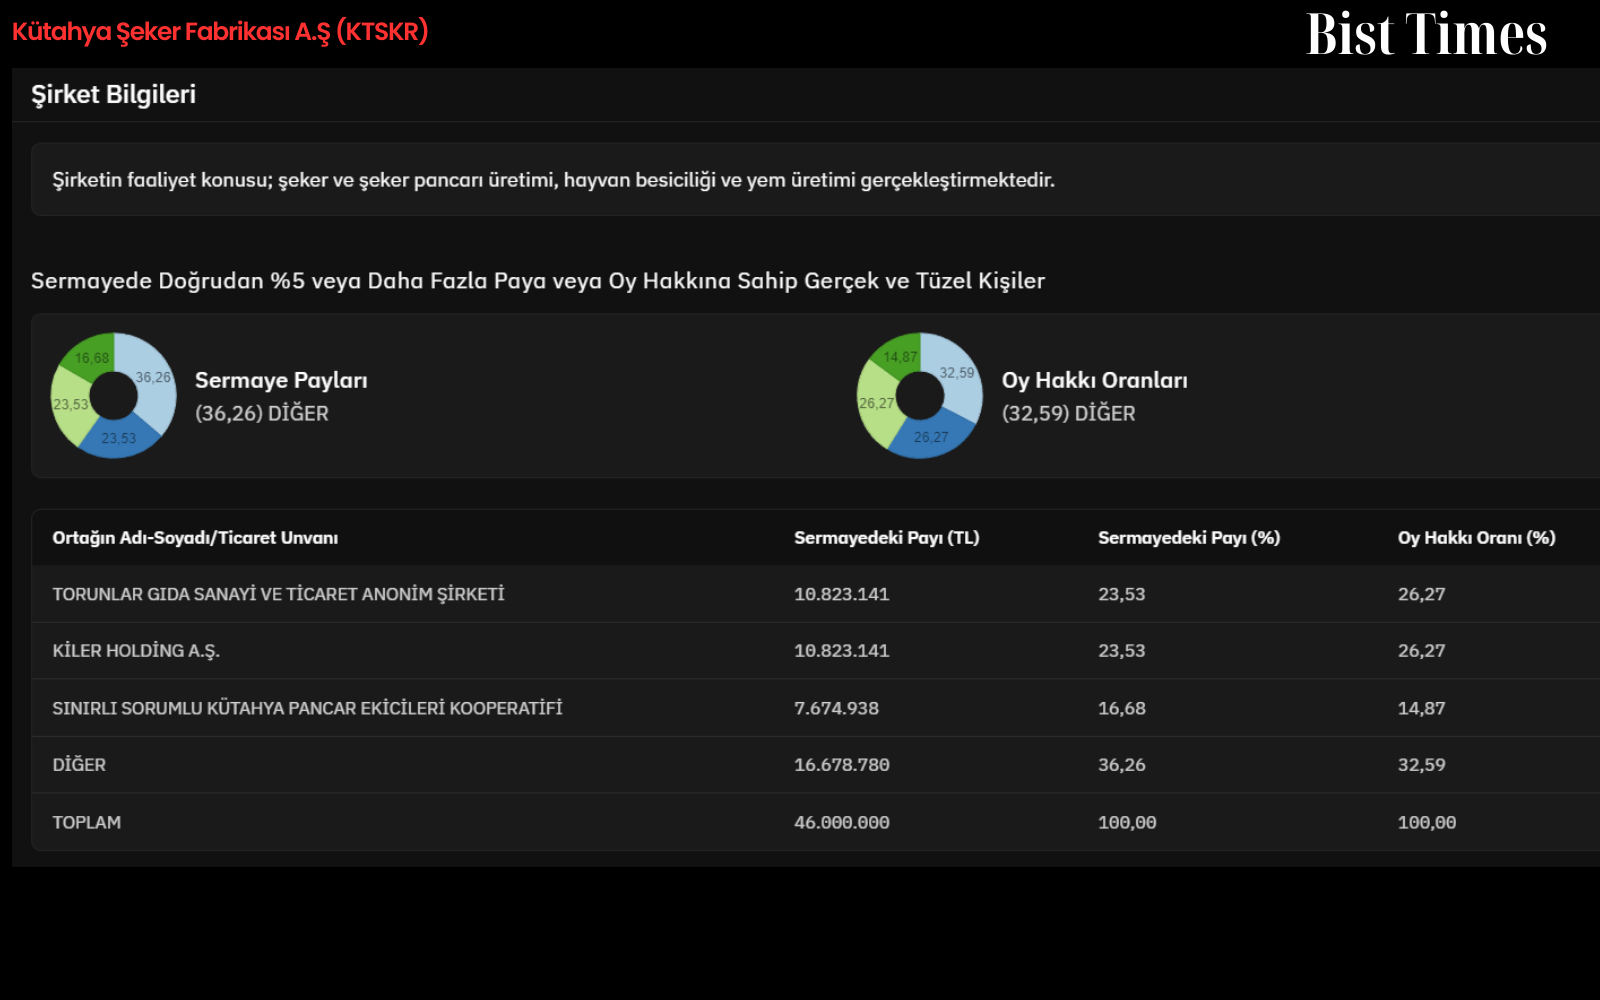Sort by Sermayedeki Payı (%) column header
1600x1000 pixels.
click(1189, 538)
